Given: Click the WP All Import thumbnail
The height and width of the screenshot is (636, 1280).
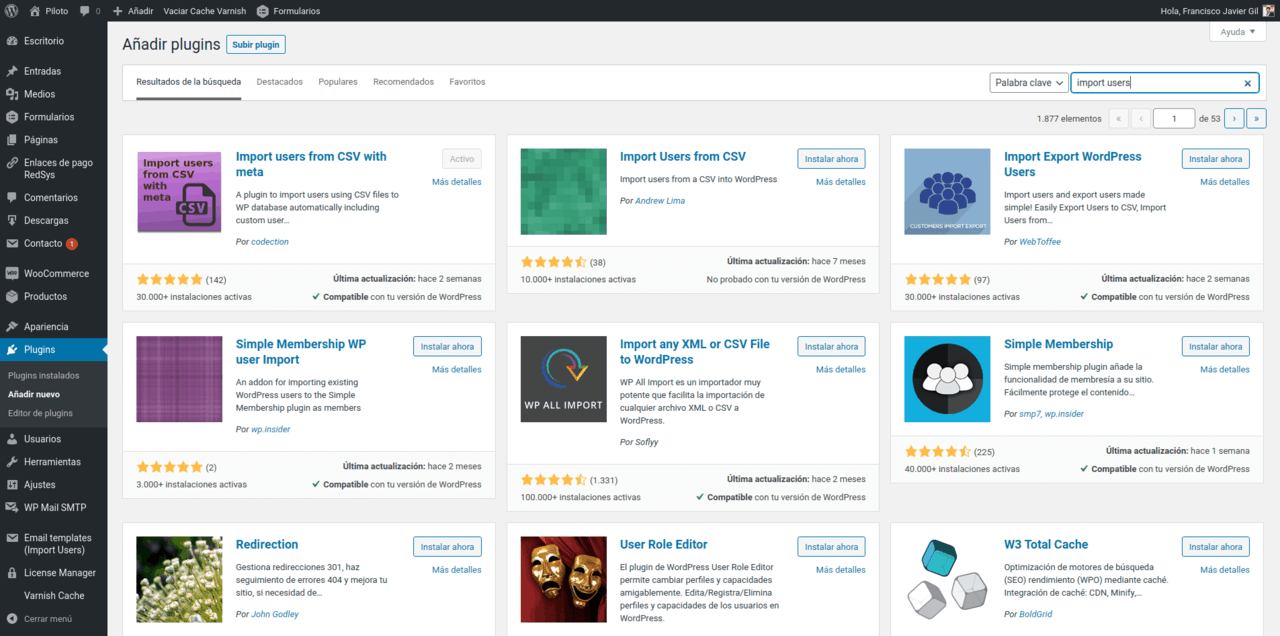Looking at the screenshot, I should click(x=563, y=379).
